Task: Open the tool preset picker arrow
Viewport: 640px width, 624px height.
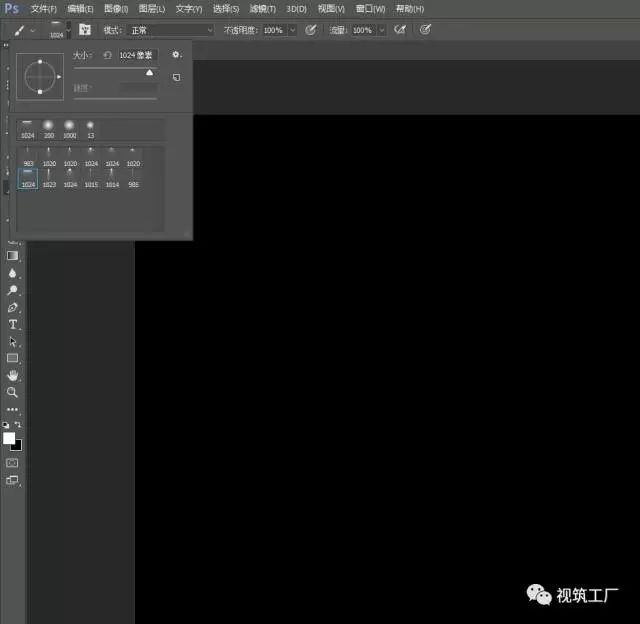Action: tap(33, 31)
